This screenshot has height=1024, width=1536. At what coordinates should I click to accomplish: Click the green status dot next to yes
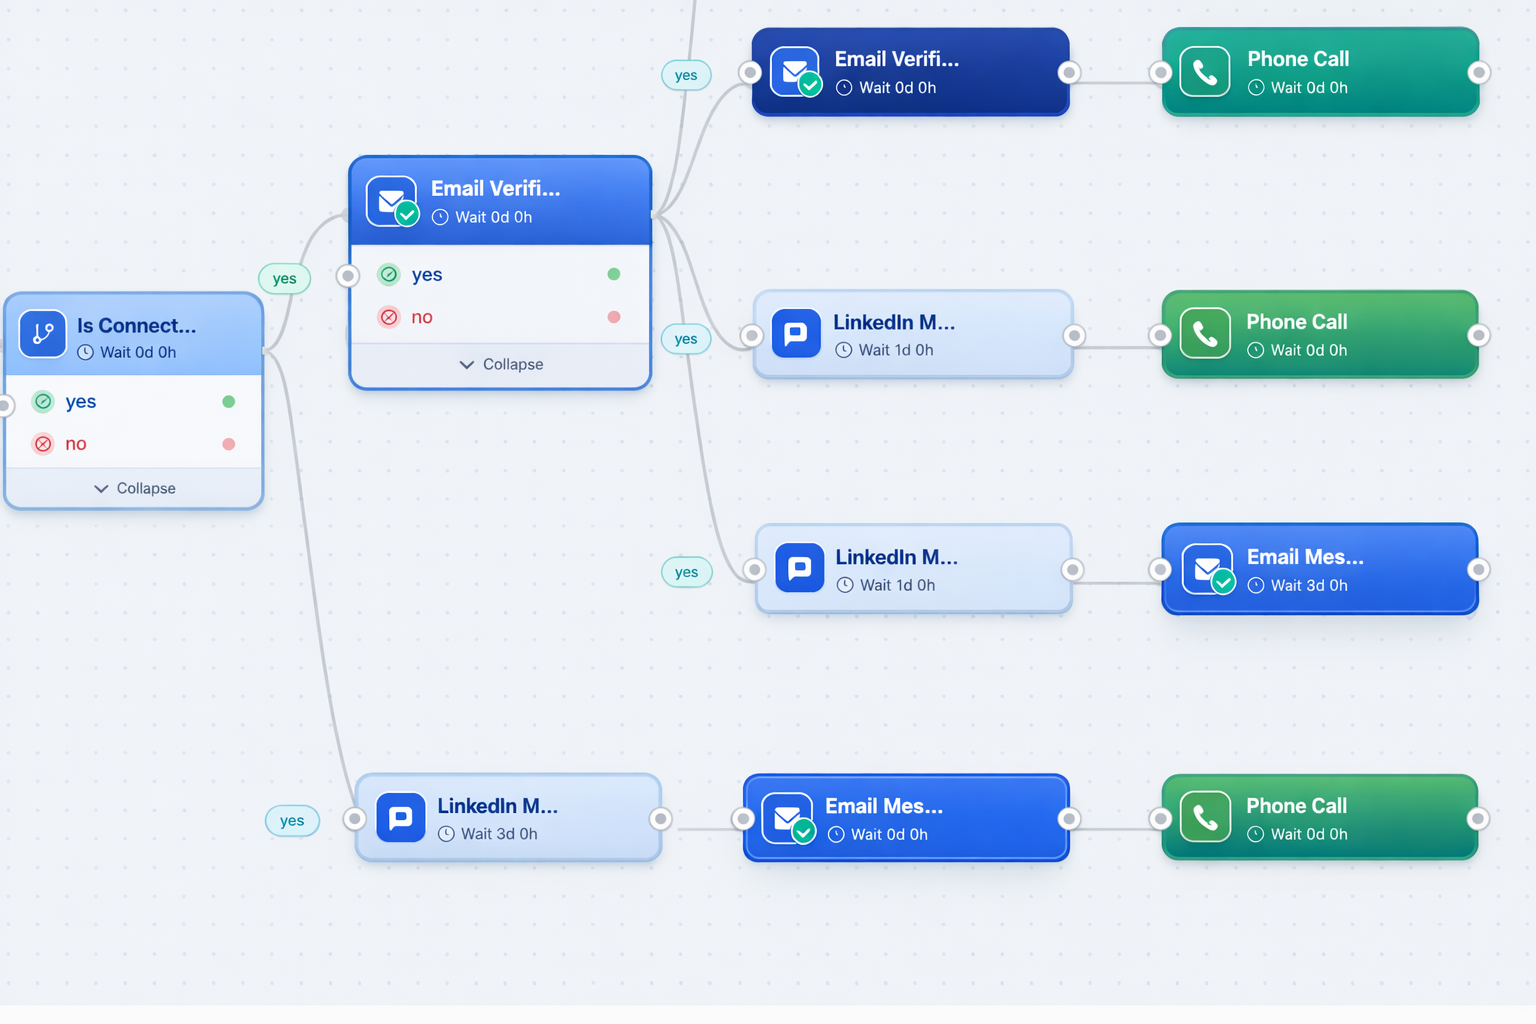click(613, 273)
